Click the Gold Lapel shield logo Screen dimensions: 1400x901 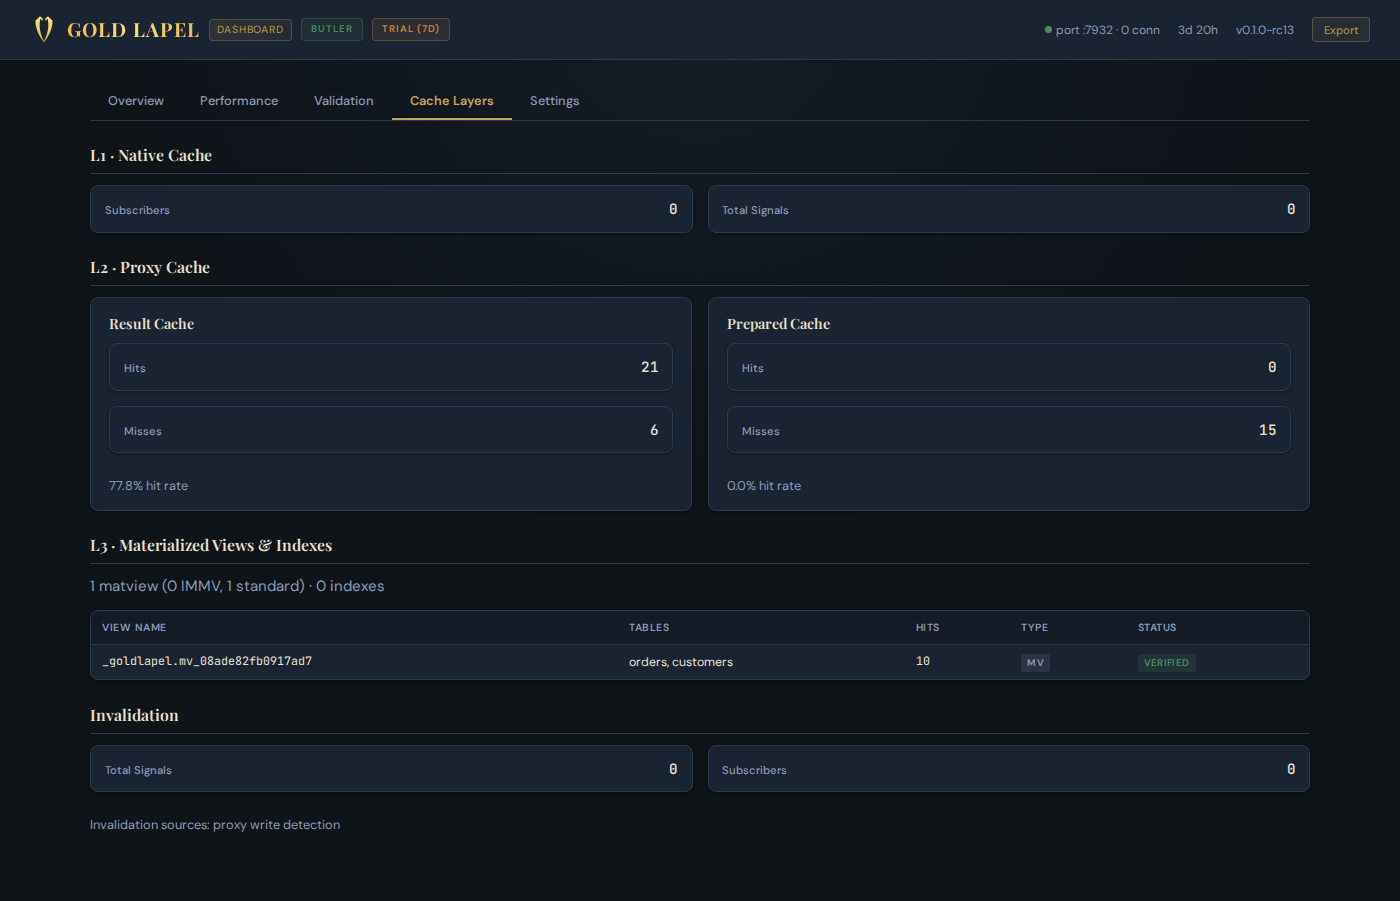pos(44,29)
